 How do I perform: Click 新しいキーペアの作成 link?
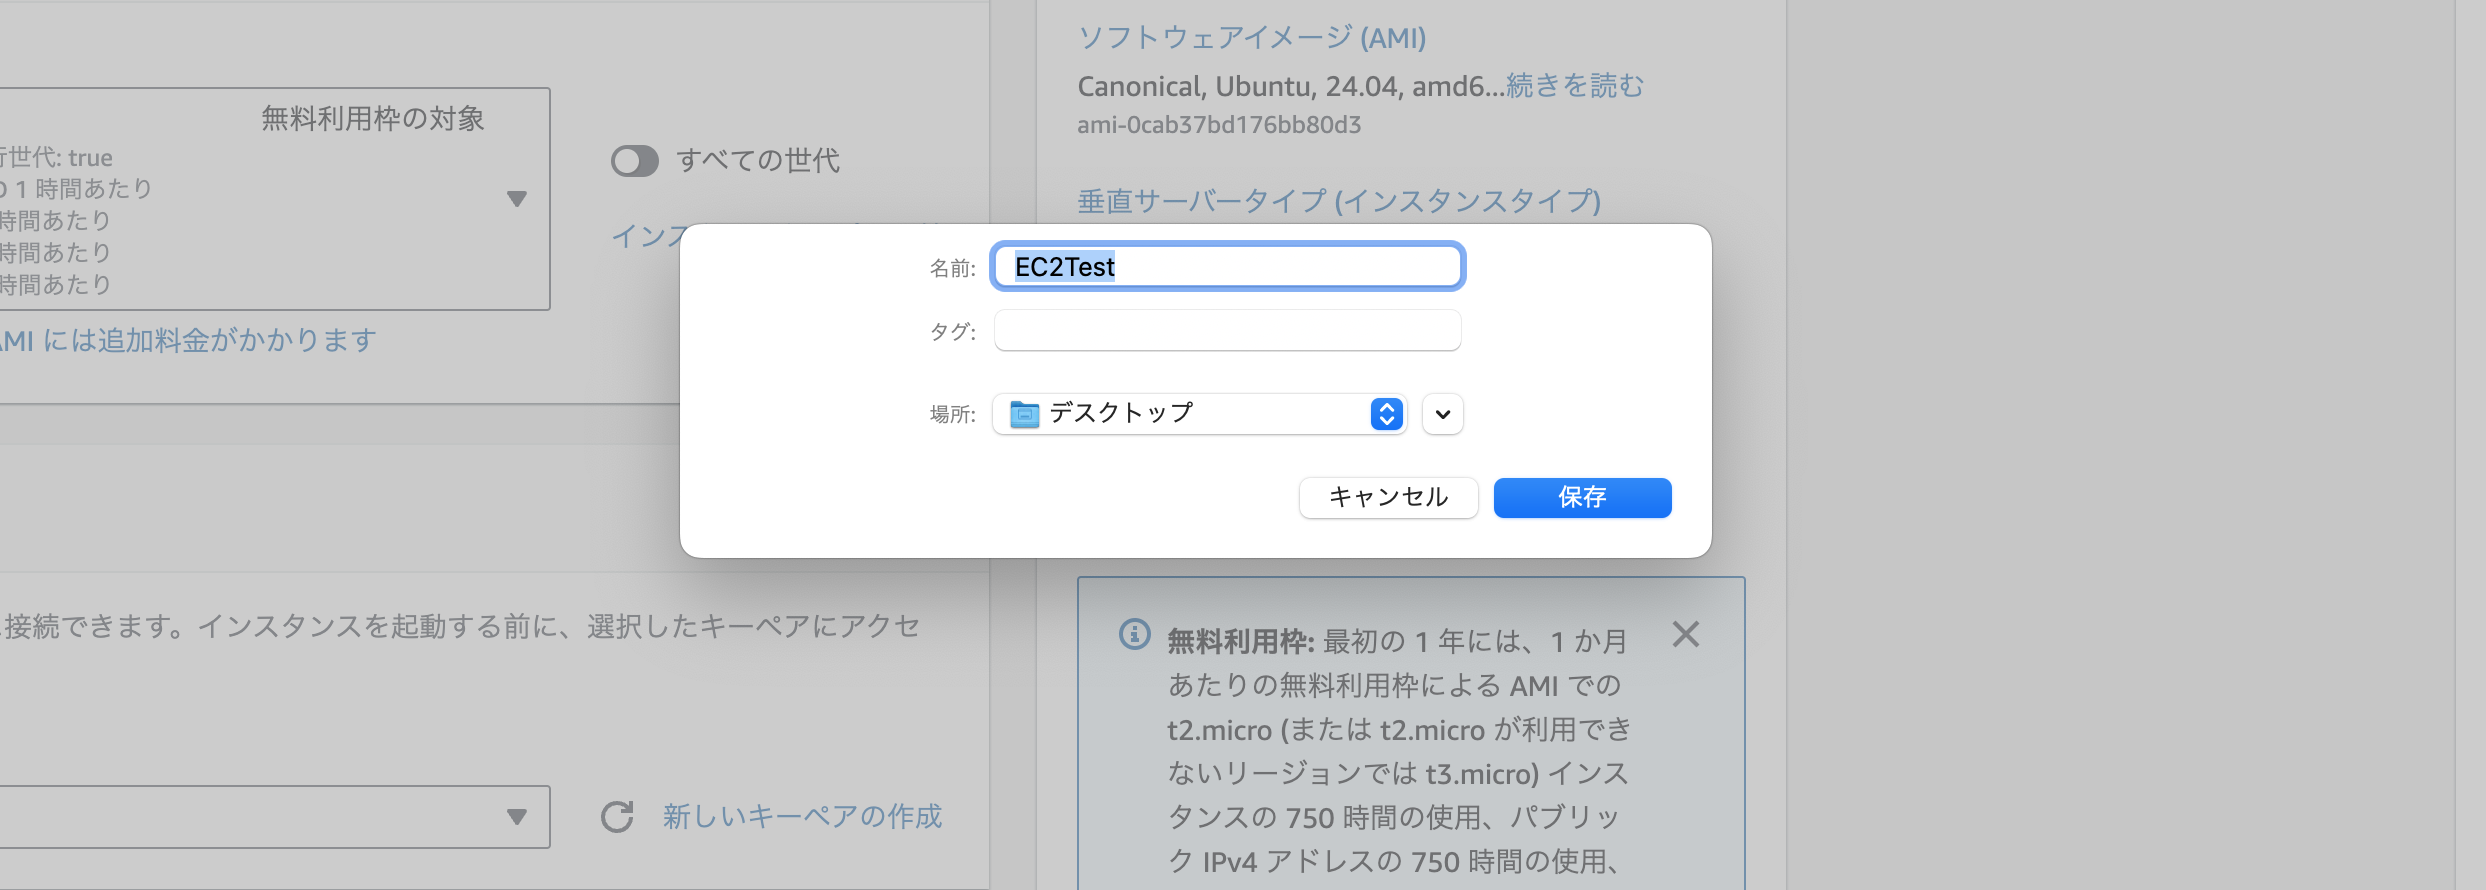(802, 817)
